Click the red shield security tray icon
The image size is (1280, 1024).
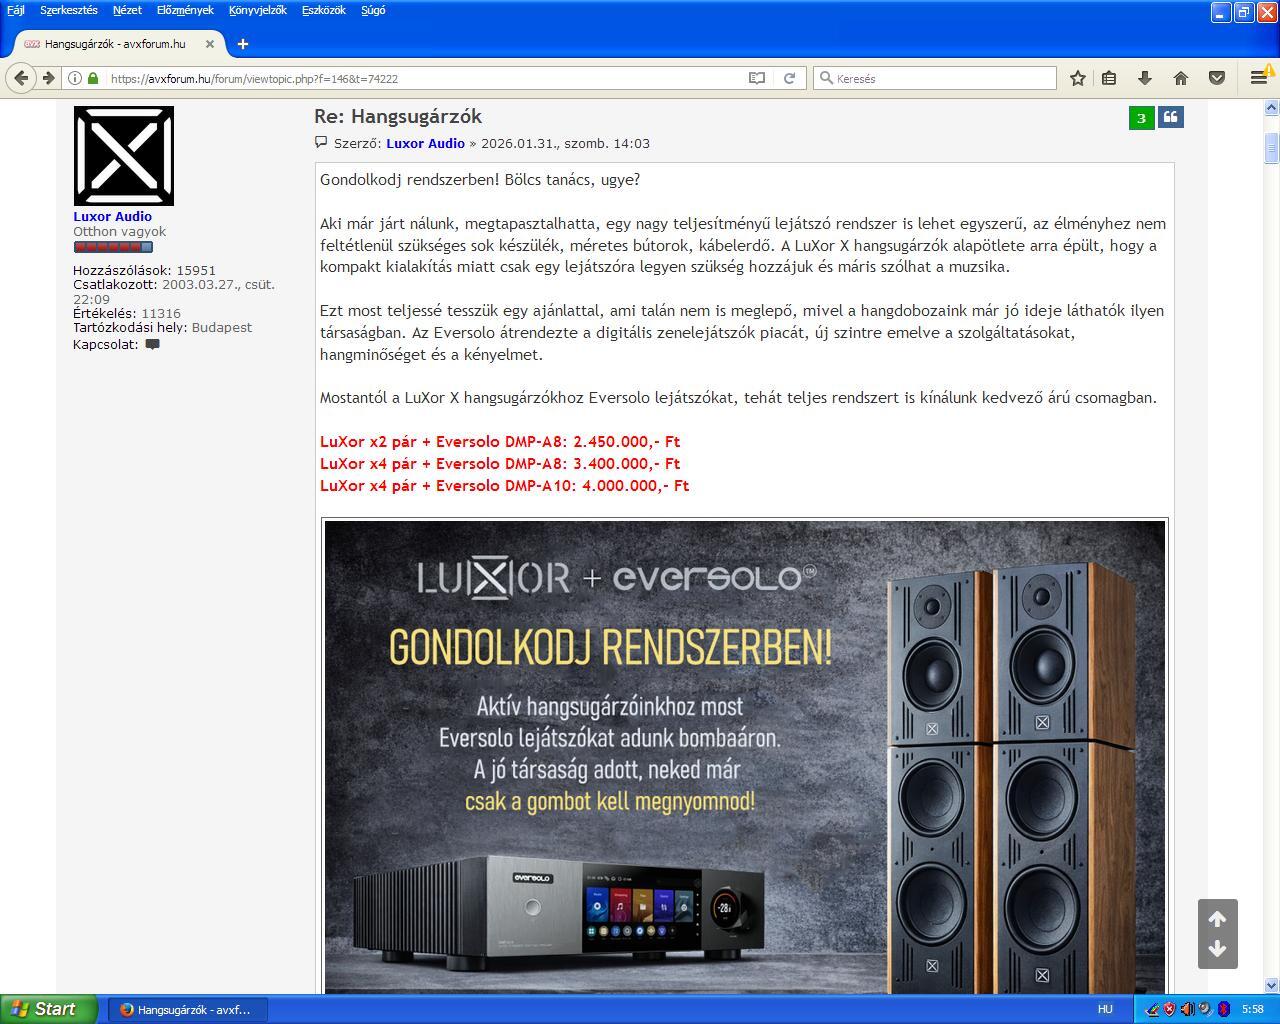1169,1010
